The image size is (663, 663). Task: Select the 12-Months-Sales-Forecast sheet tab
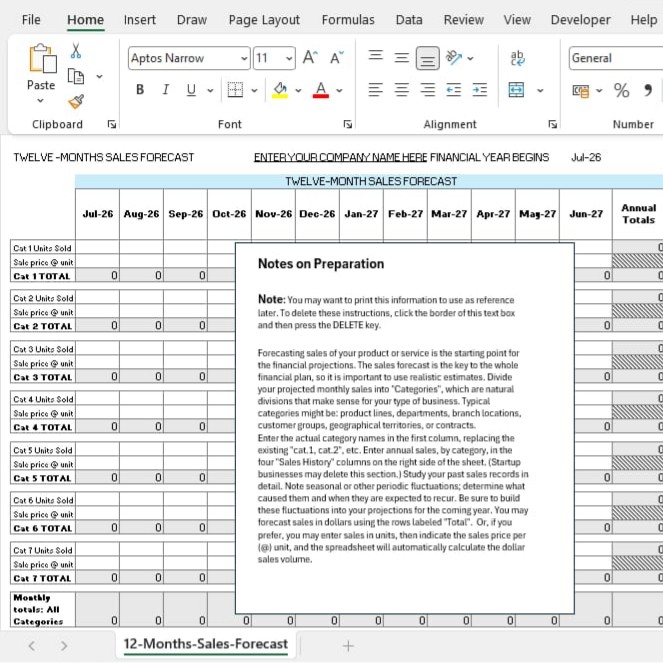(x=205, y=644)
